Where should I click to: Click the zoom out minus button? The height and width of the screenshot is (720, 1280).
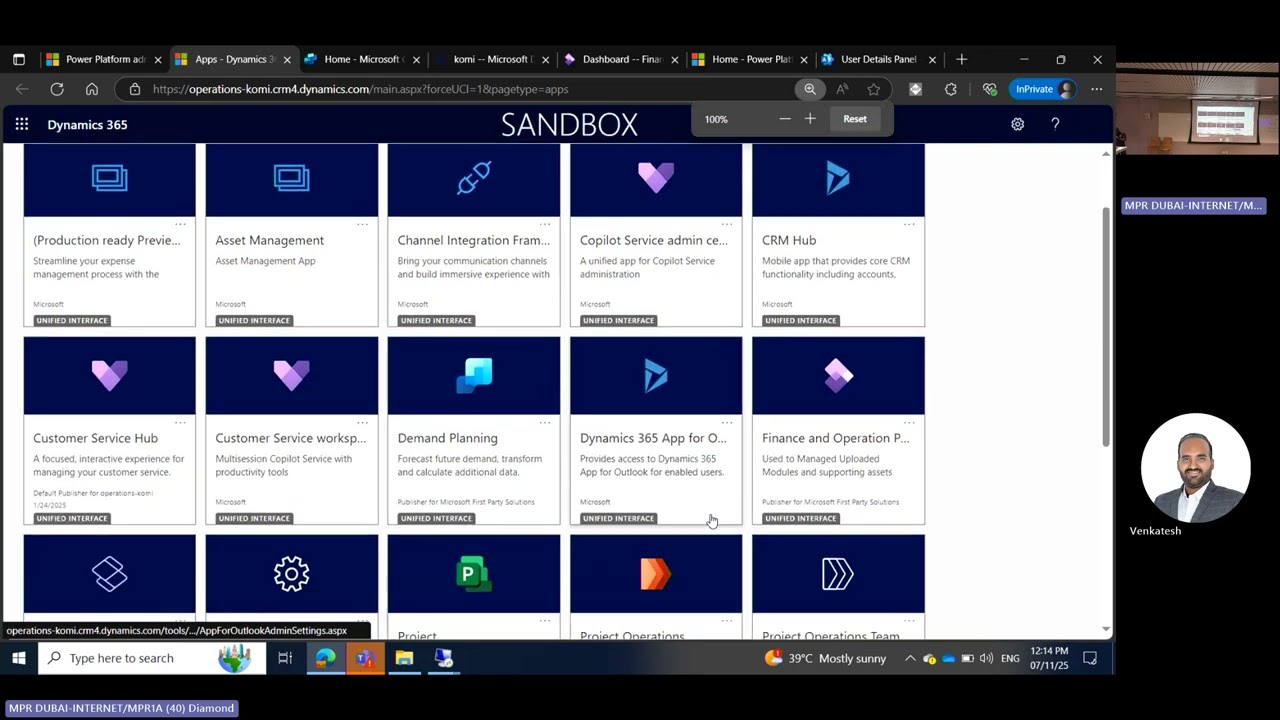[785, 119]
